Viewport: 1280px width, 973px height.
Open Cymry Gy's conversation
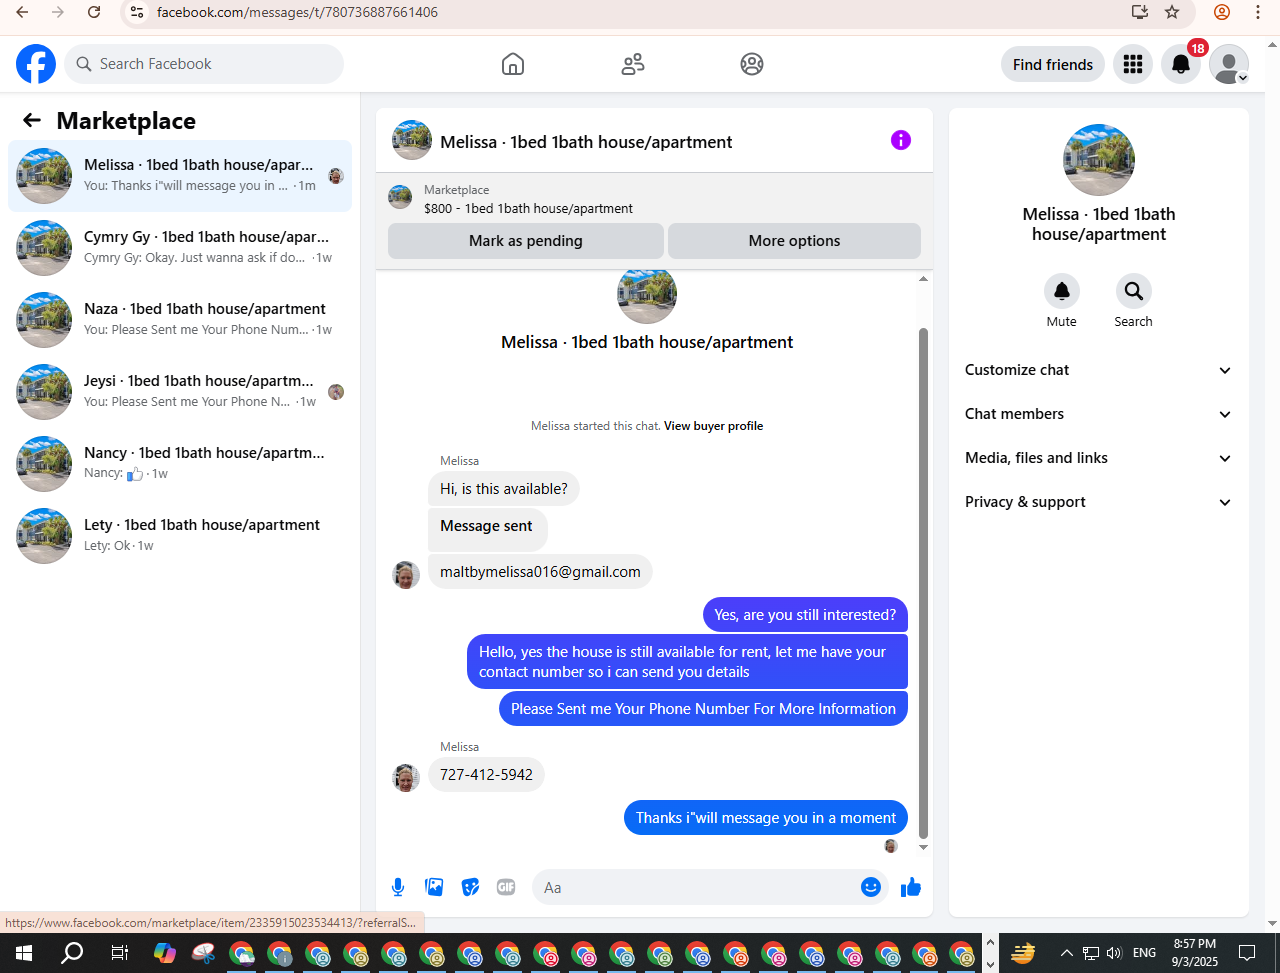(180, 248)
